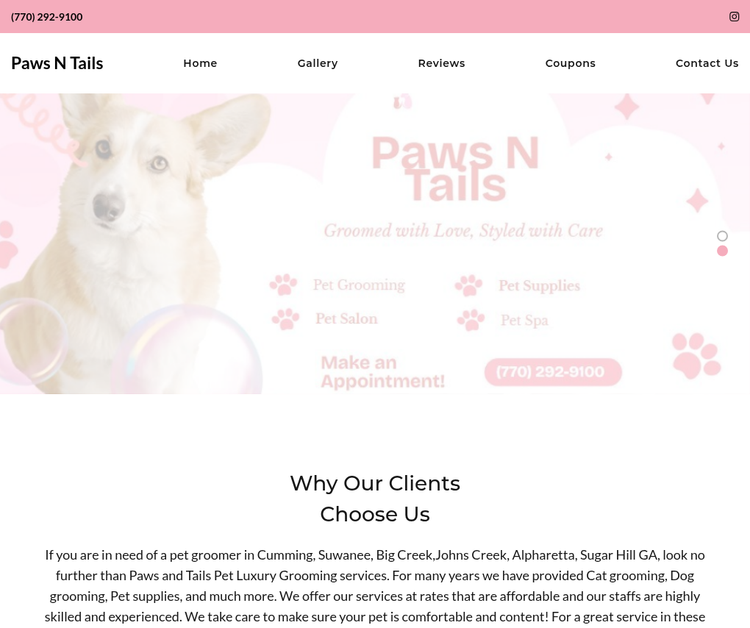Select the first slide indicator dot
The width and height of the screenshot is (750, 628).
click(722, 236)
